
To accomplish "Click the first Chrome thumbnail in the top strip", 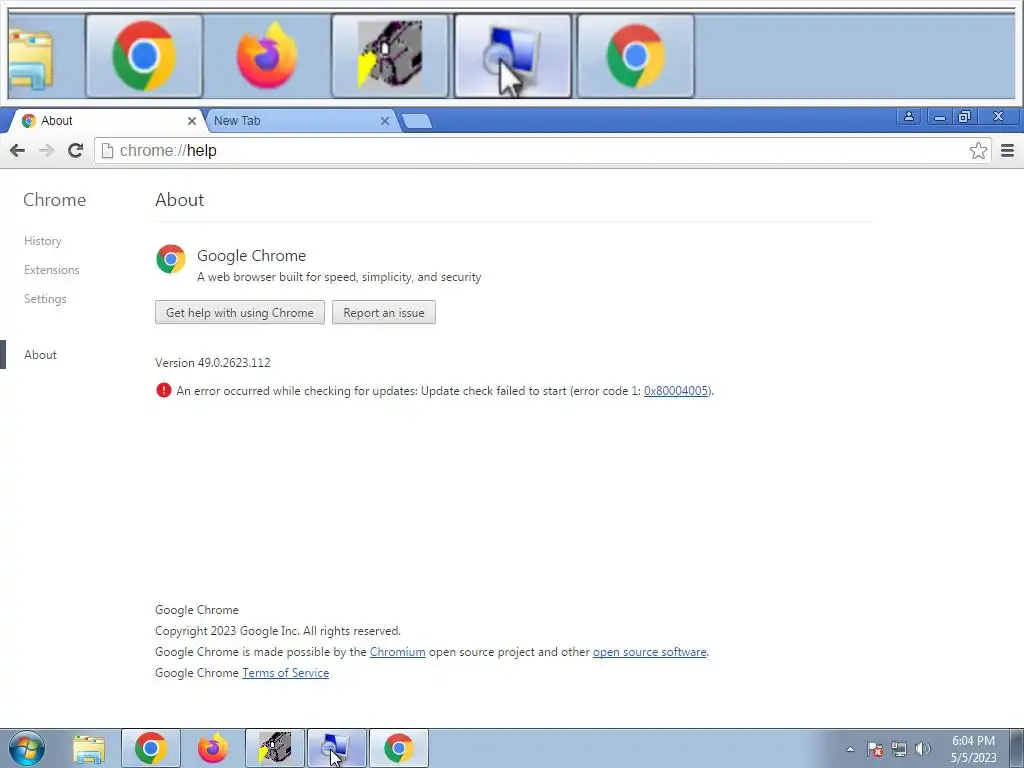I will (x=144, y=56).
